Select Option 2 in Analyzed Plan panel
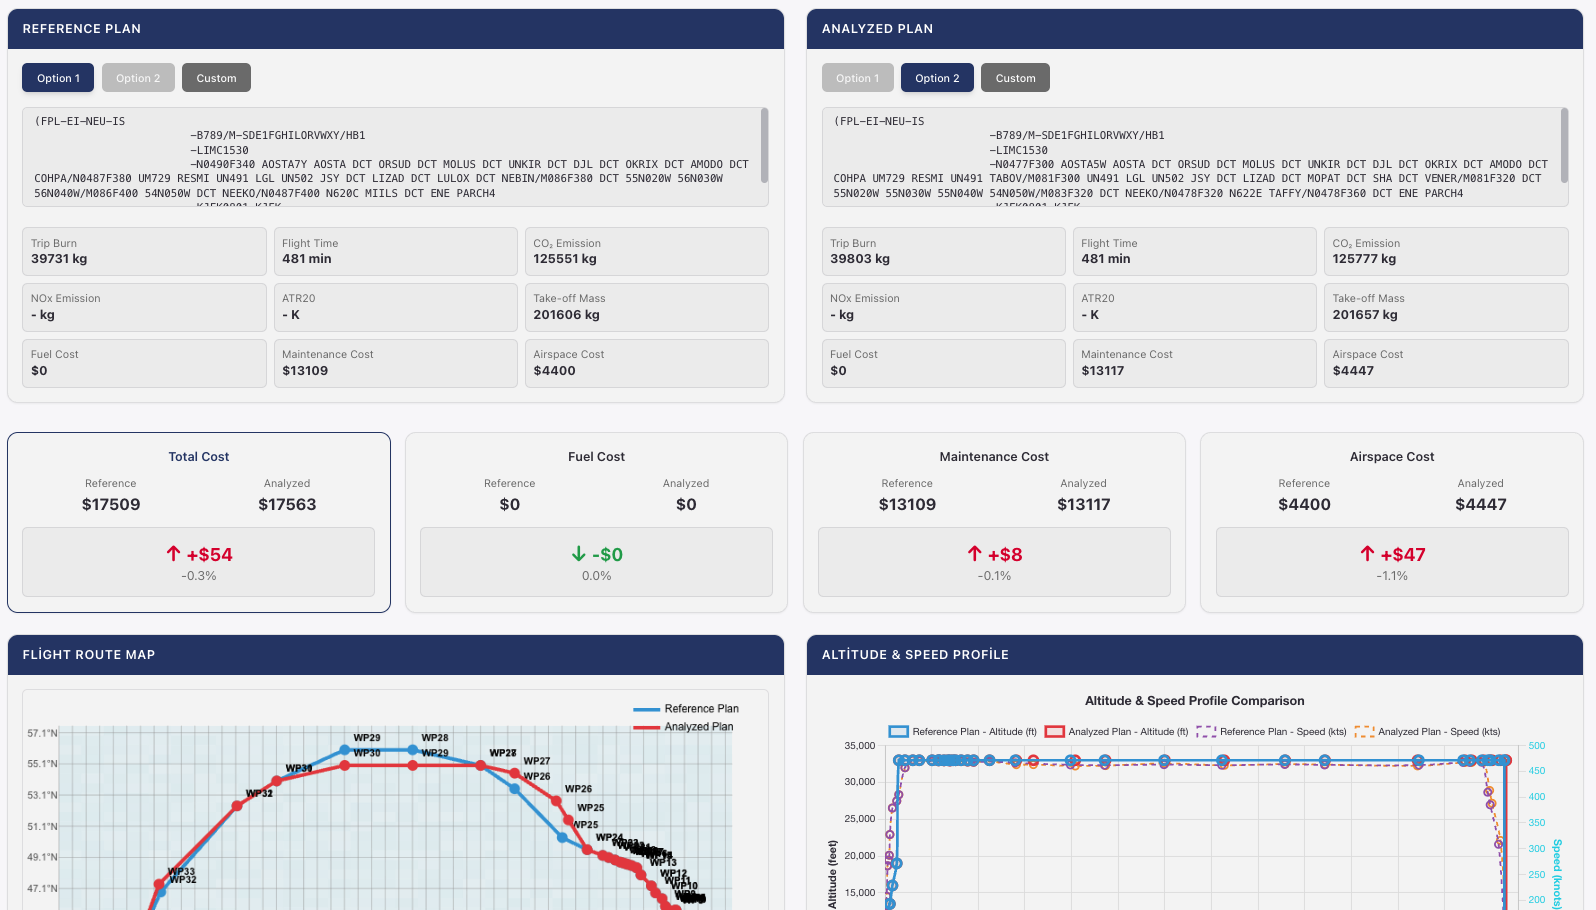The height and width of the screenshot is (910, 1596). click(937, 78)
